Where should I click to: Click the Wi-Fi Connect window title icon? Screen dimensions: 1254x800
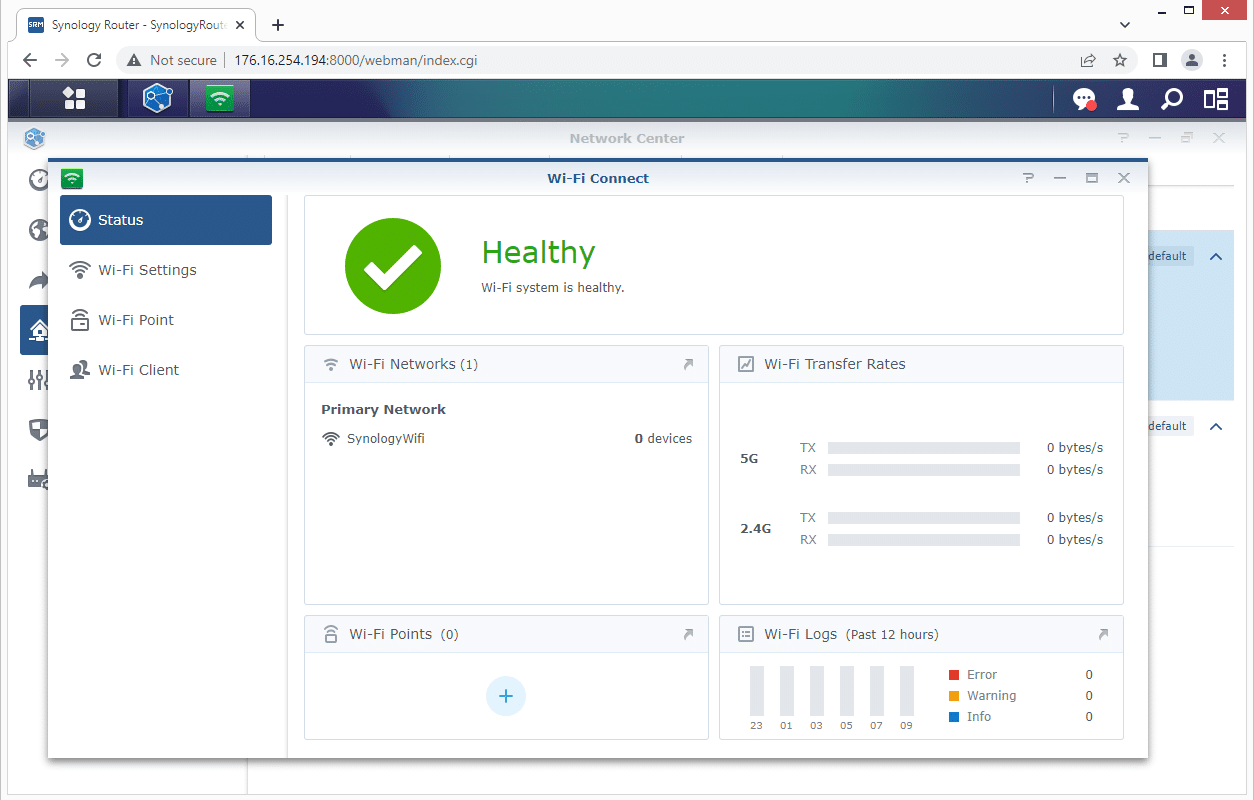pyautogui.click(x=72, y=178)
